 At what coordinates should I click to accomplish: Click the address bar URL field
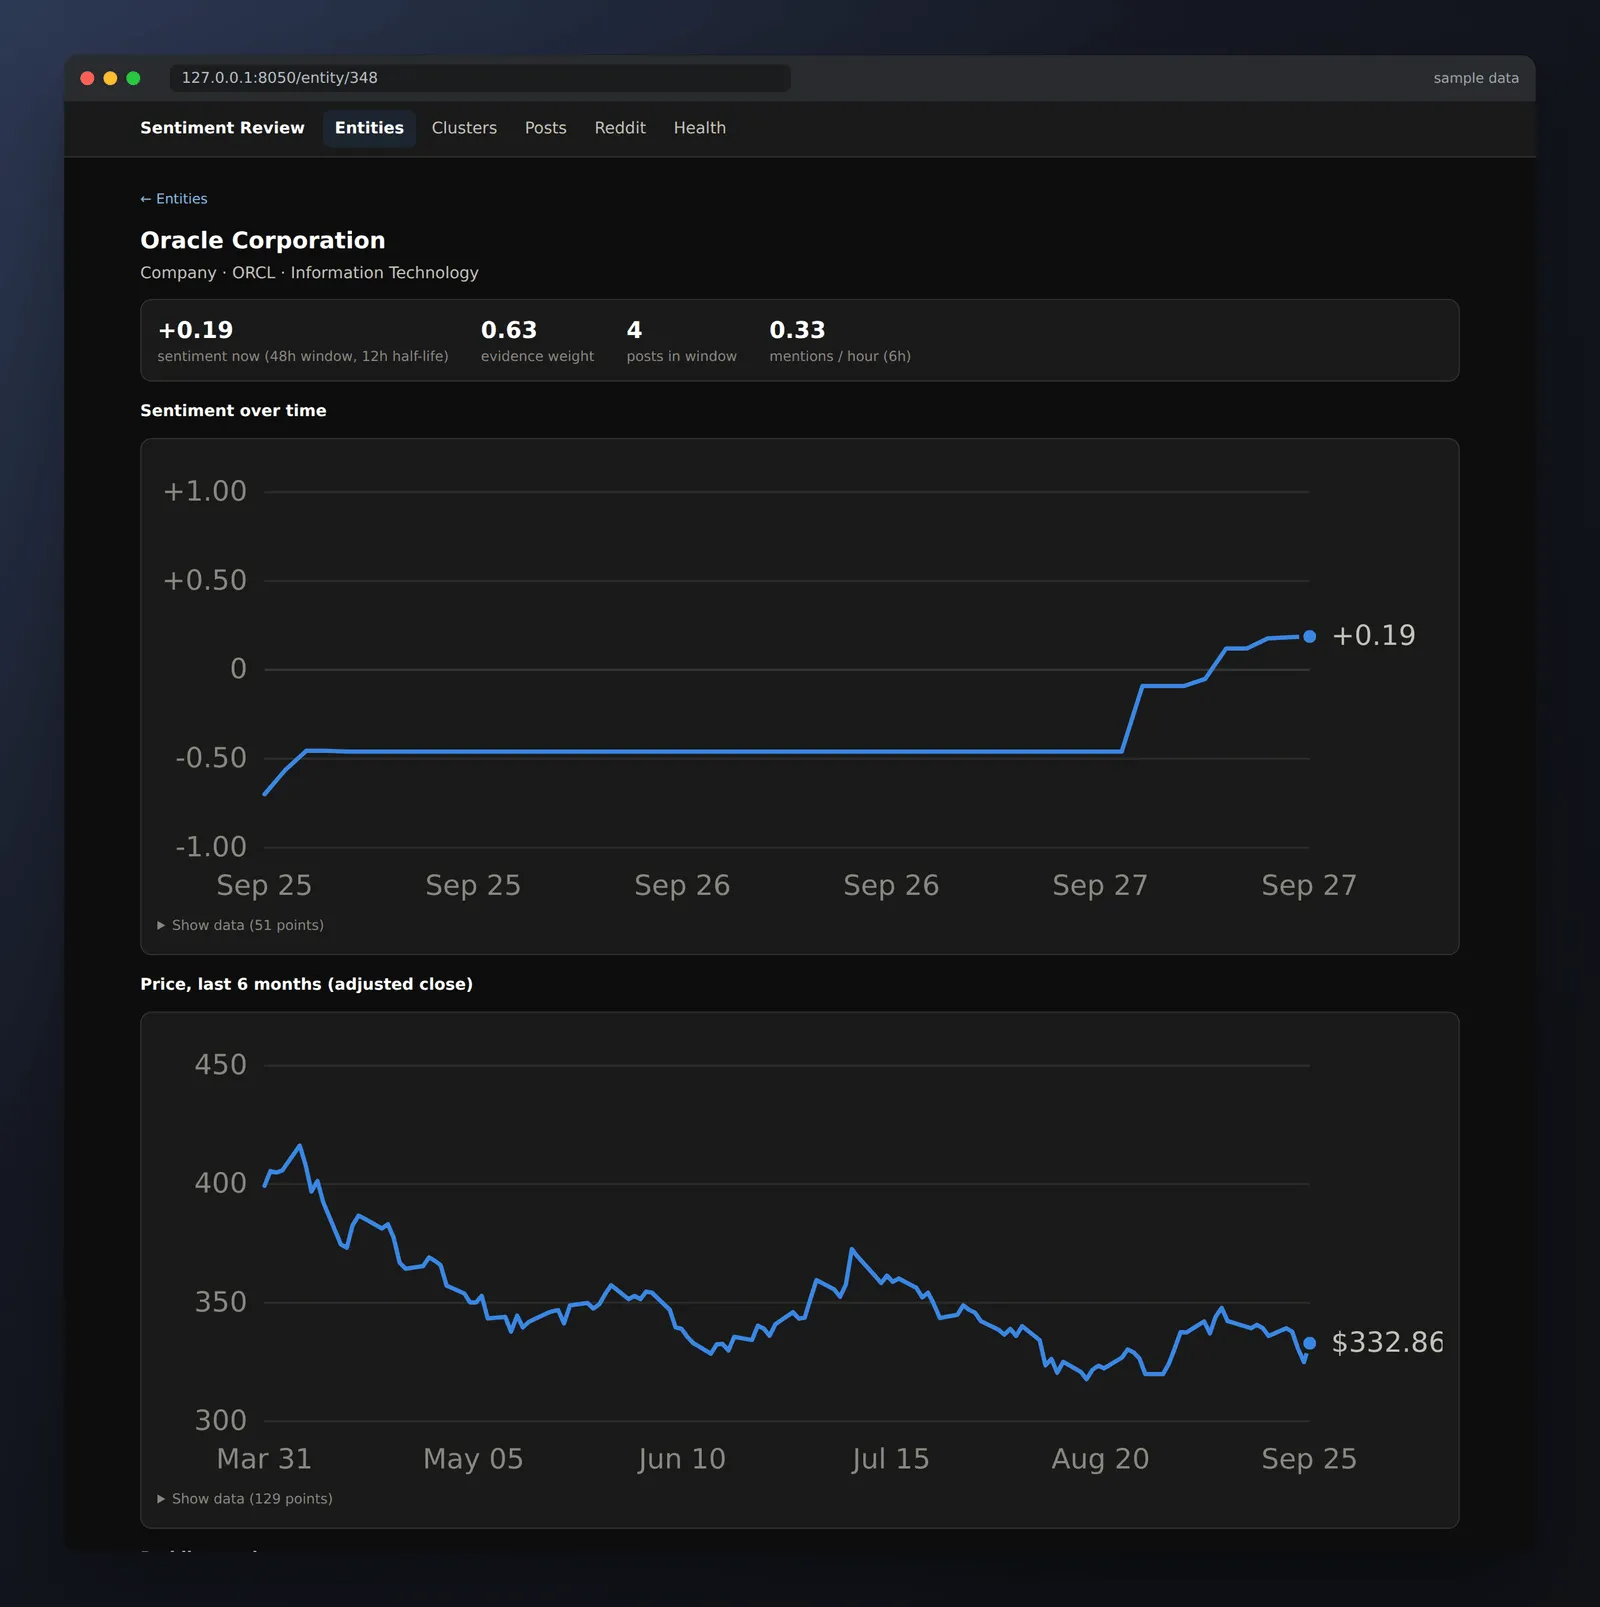(x=480, y=78)
